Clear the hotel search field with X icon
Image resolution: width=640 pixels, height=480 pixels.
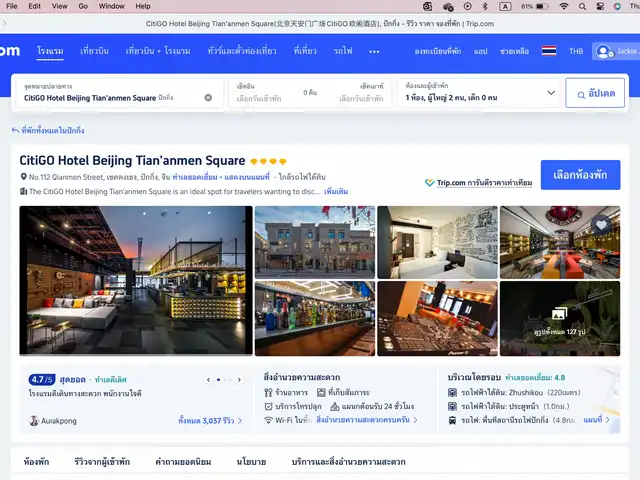pos(208,98)
